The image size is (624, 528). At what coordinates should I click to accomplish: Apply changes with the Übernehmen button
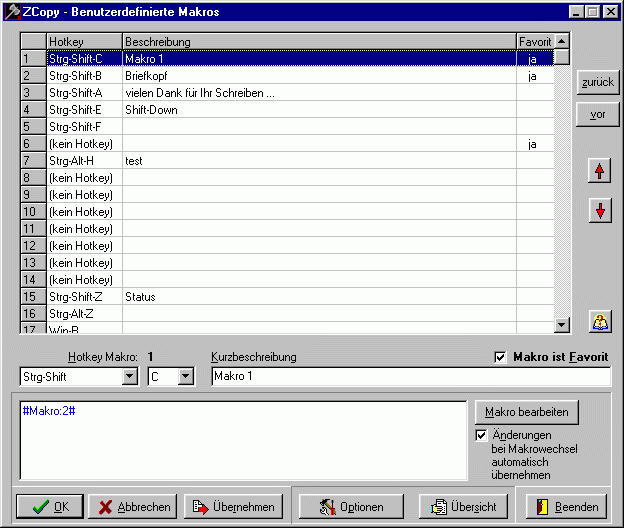(x=234, y=507)
